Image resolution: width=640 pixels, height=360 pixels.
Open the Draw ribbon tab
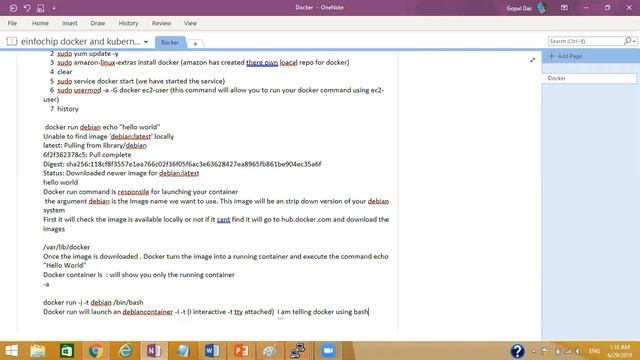98,23
